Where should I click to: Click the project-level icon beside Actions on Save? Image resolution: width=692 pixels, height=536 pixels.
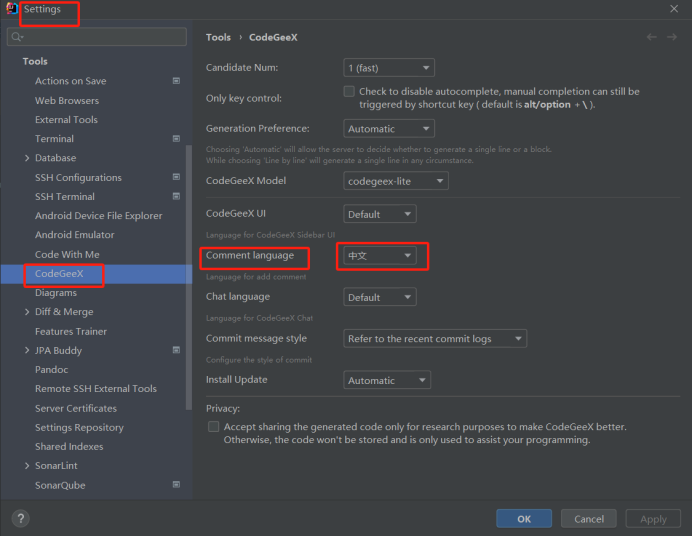pos(176,81)
